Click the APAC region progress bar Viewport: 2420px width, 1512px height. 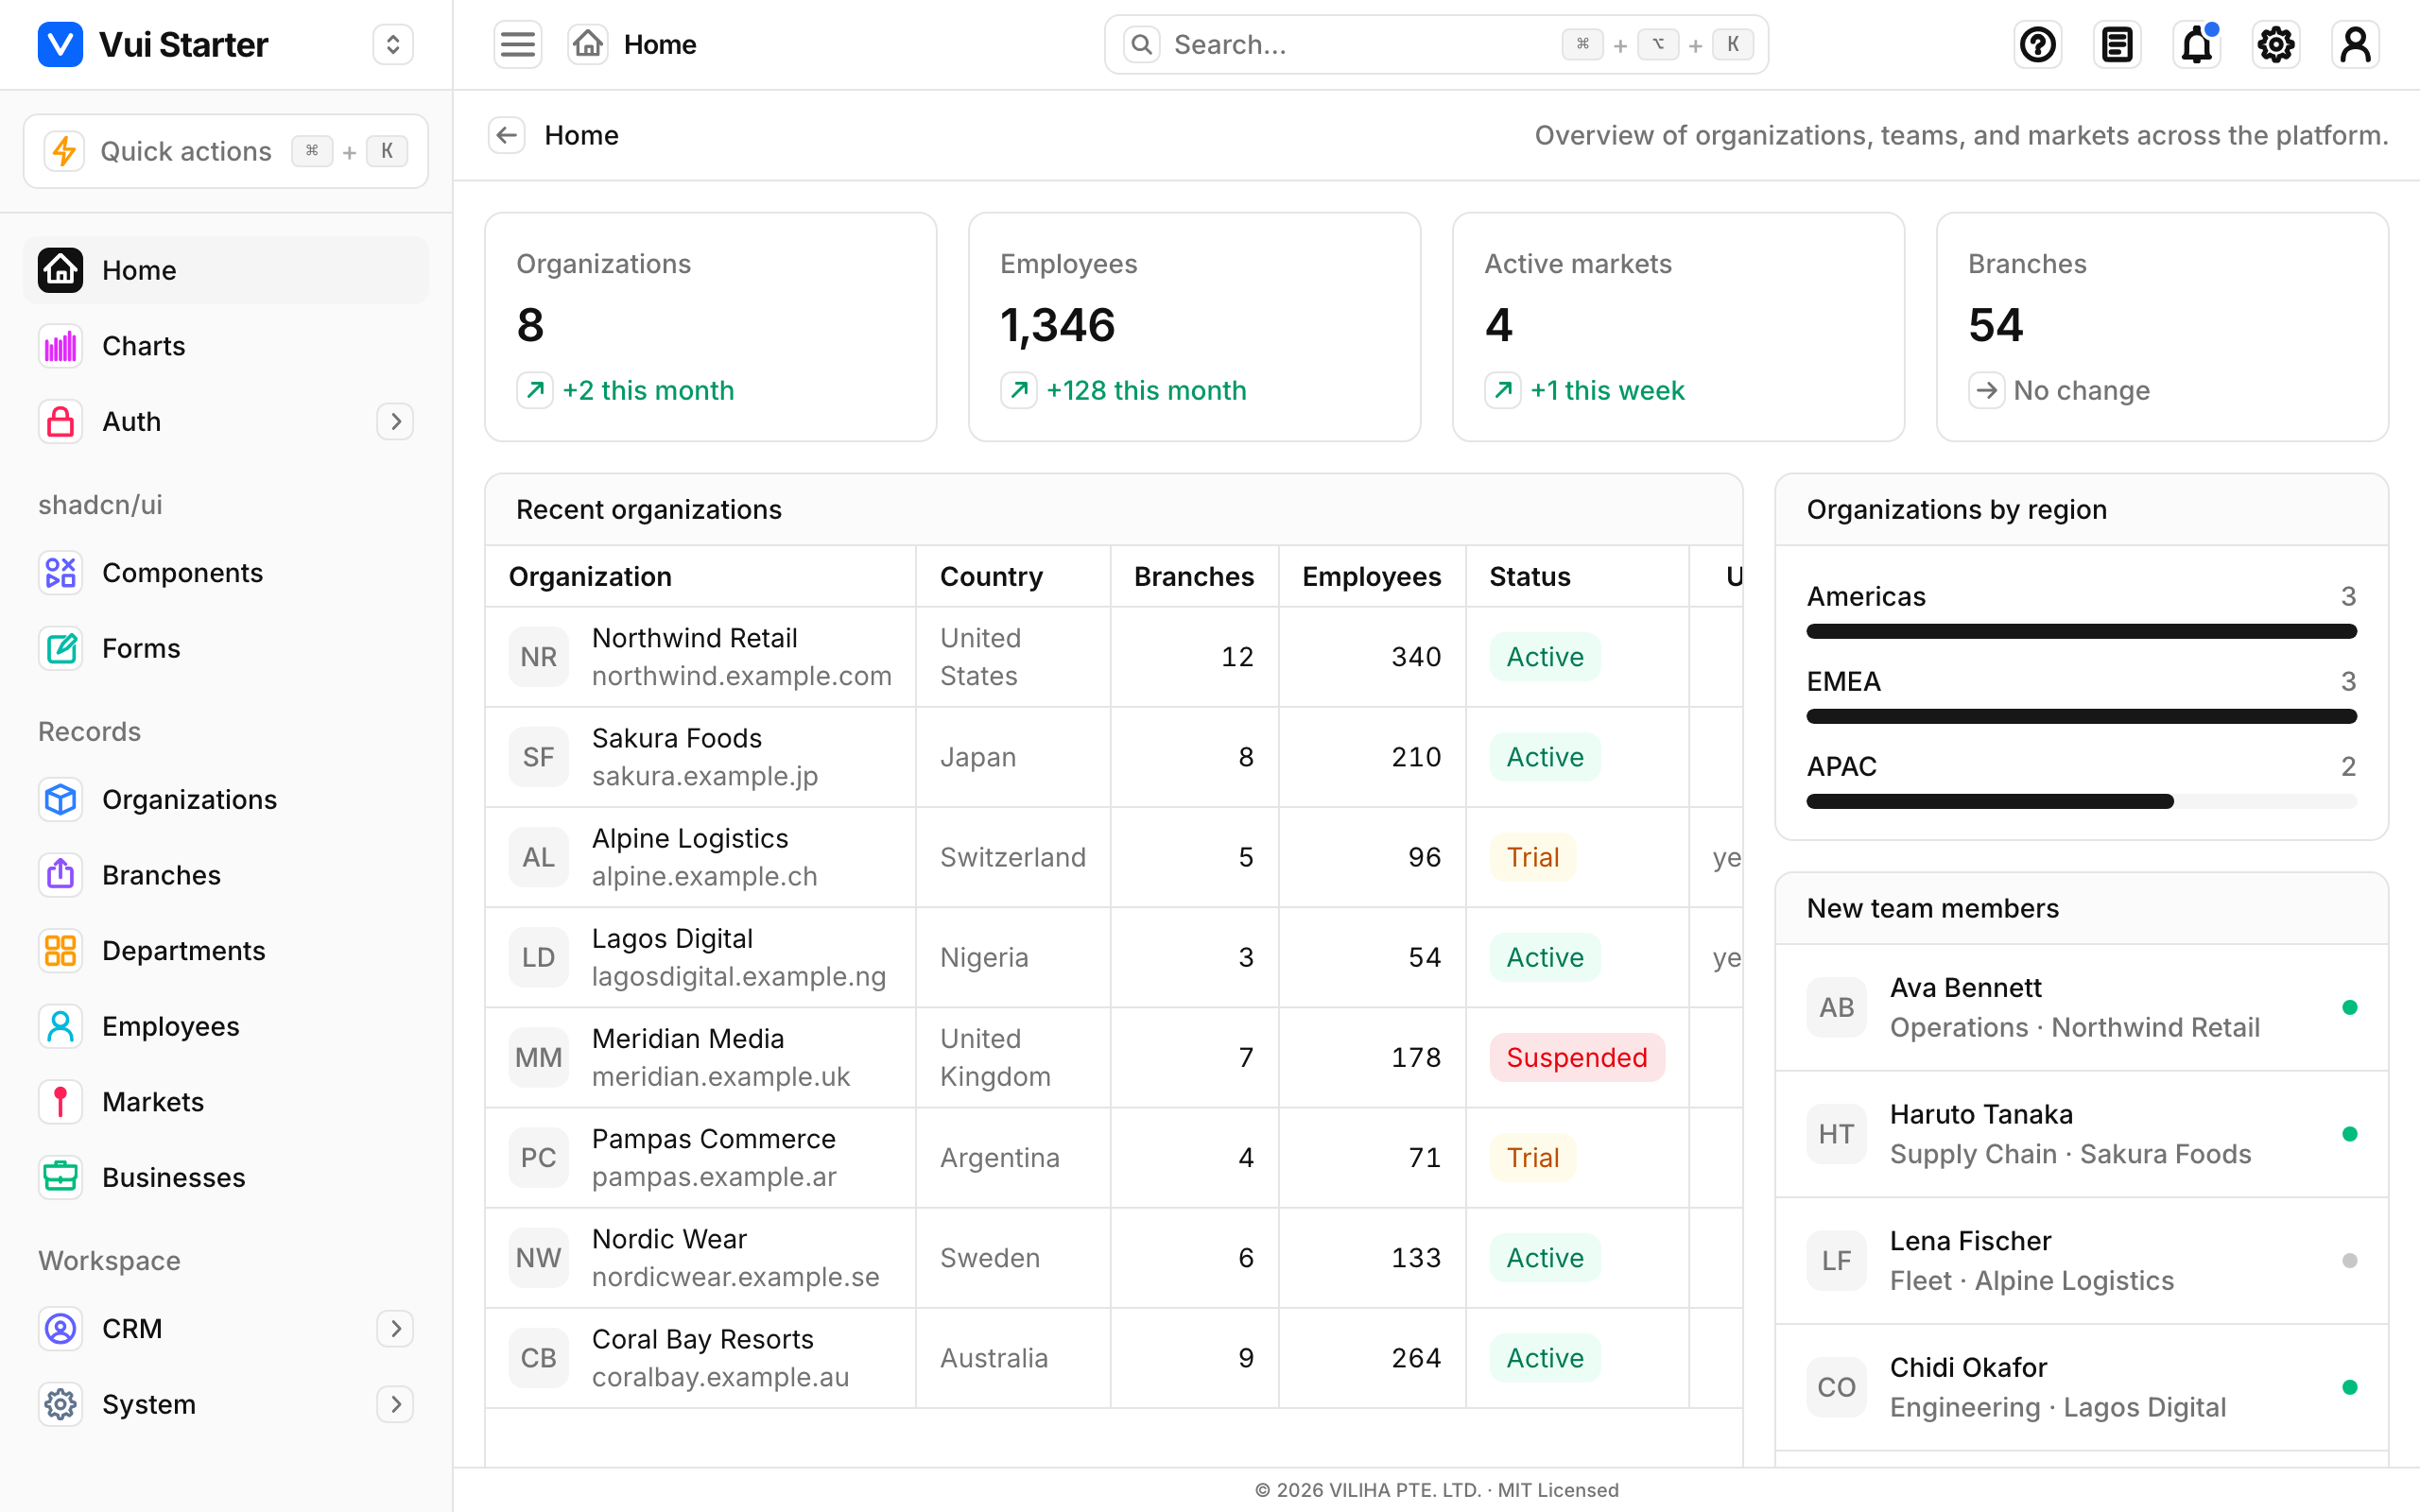[x=2081, y=801]
